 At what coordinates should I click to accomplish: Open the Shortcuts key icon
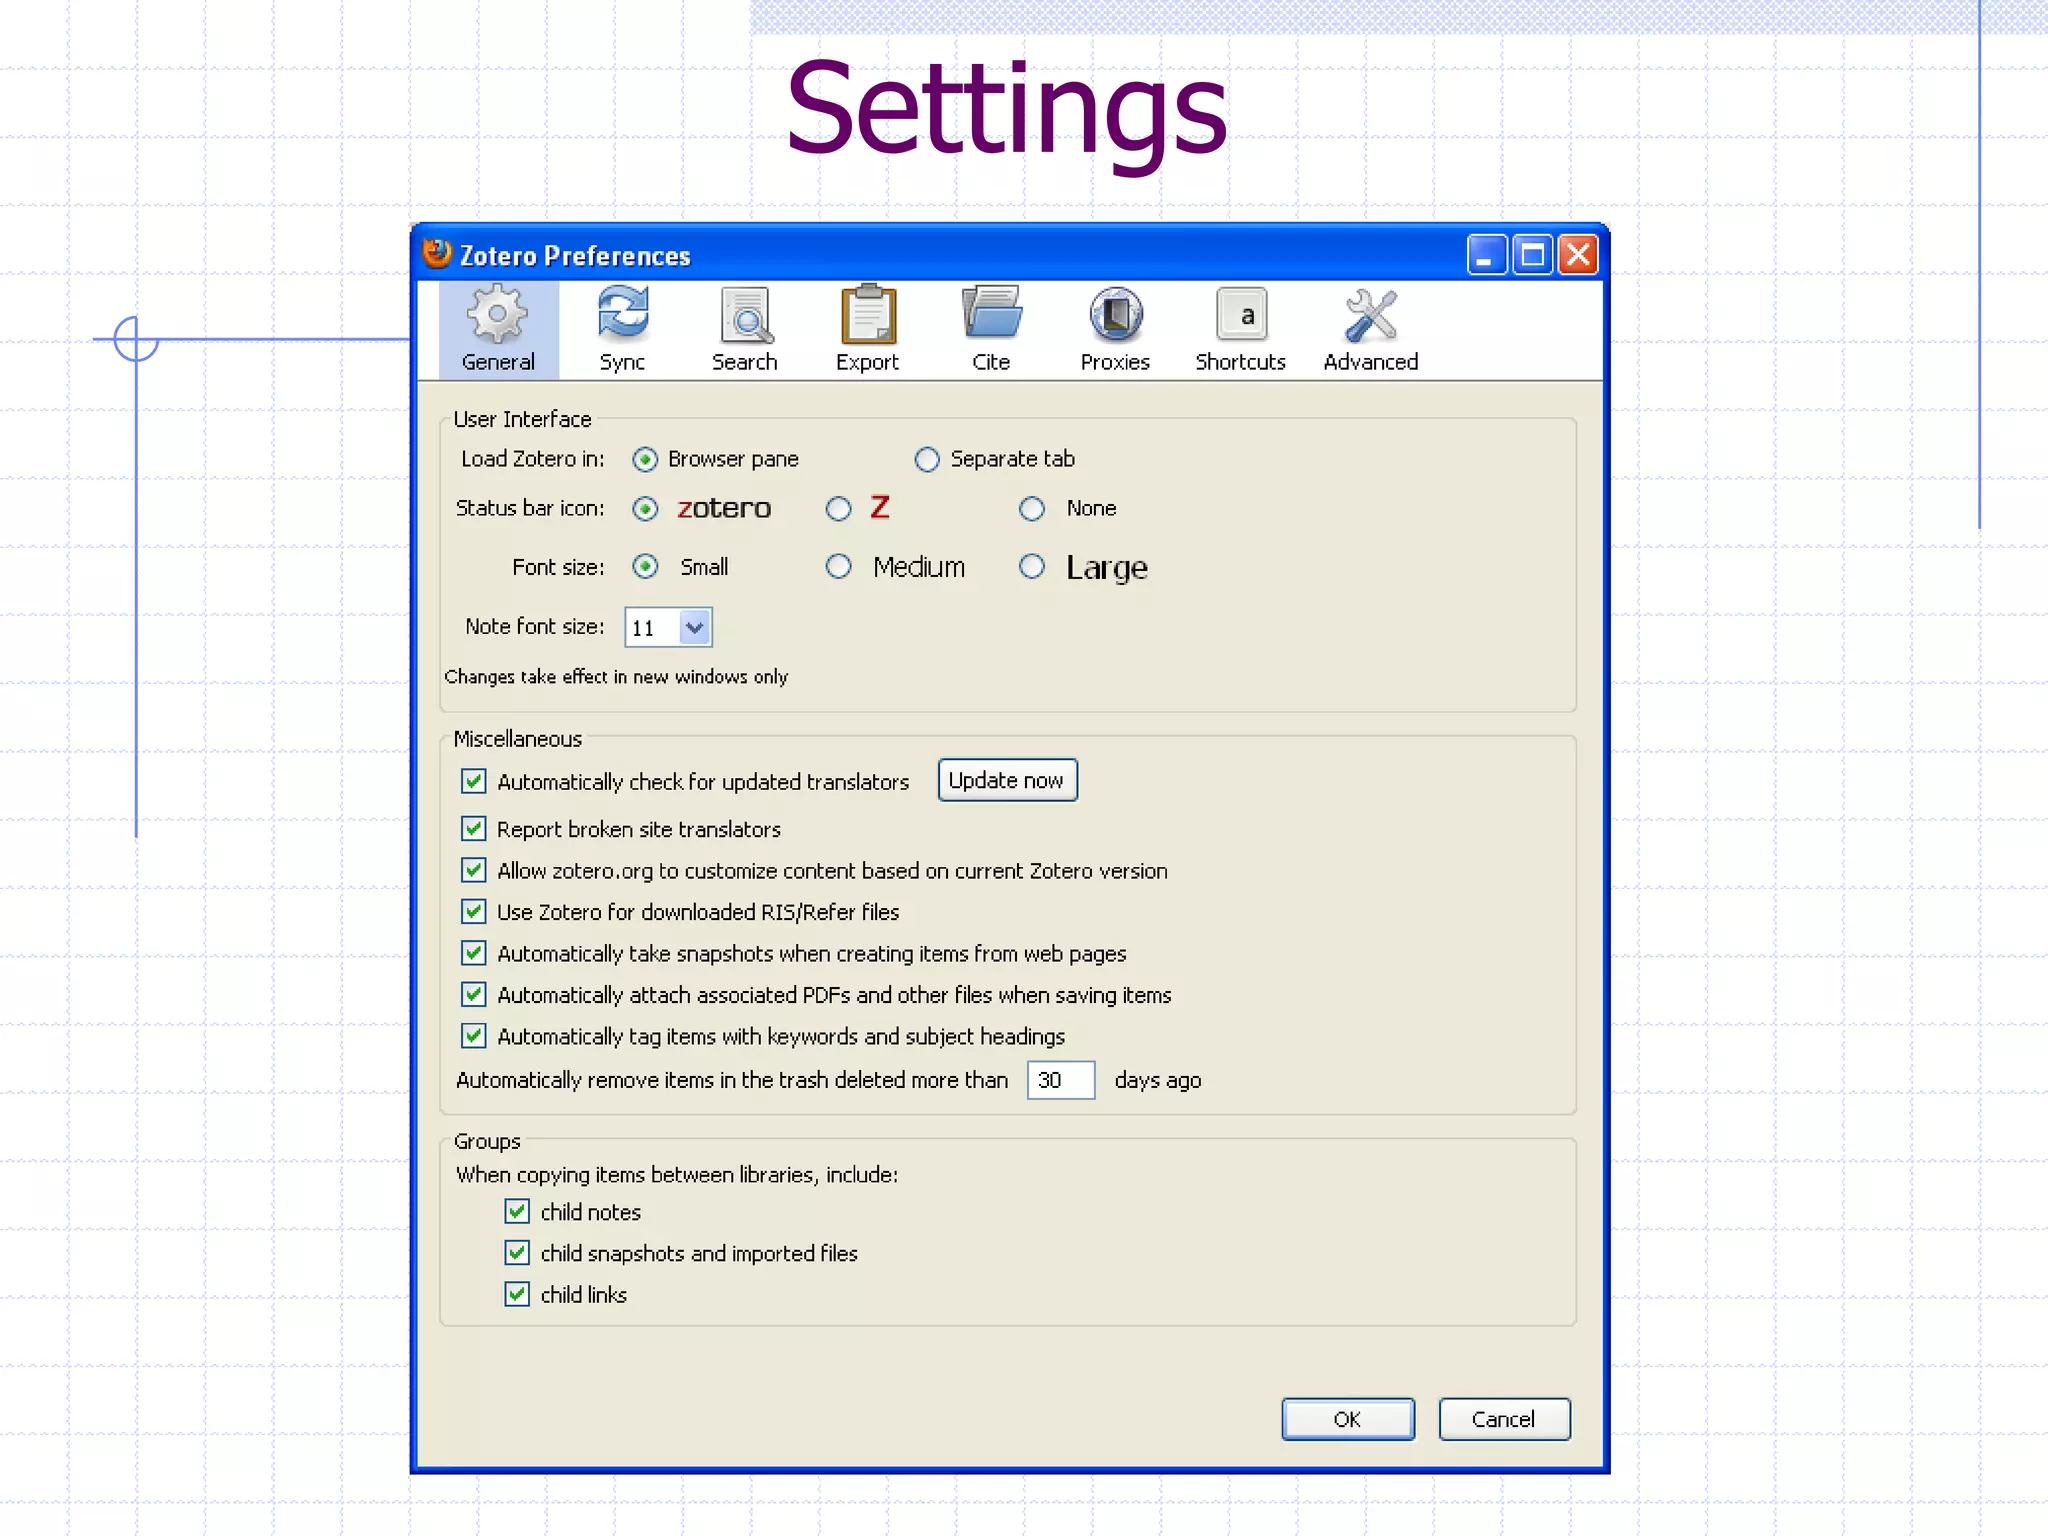click(1240, 316)
